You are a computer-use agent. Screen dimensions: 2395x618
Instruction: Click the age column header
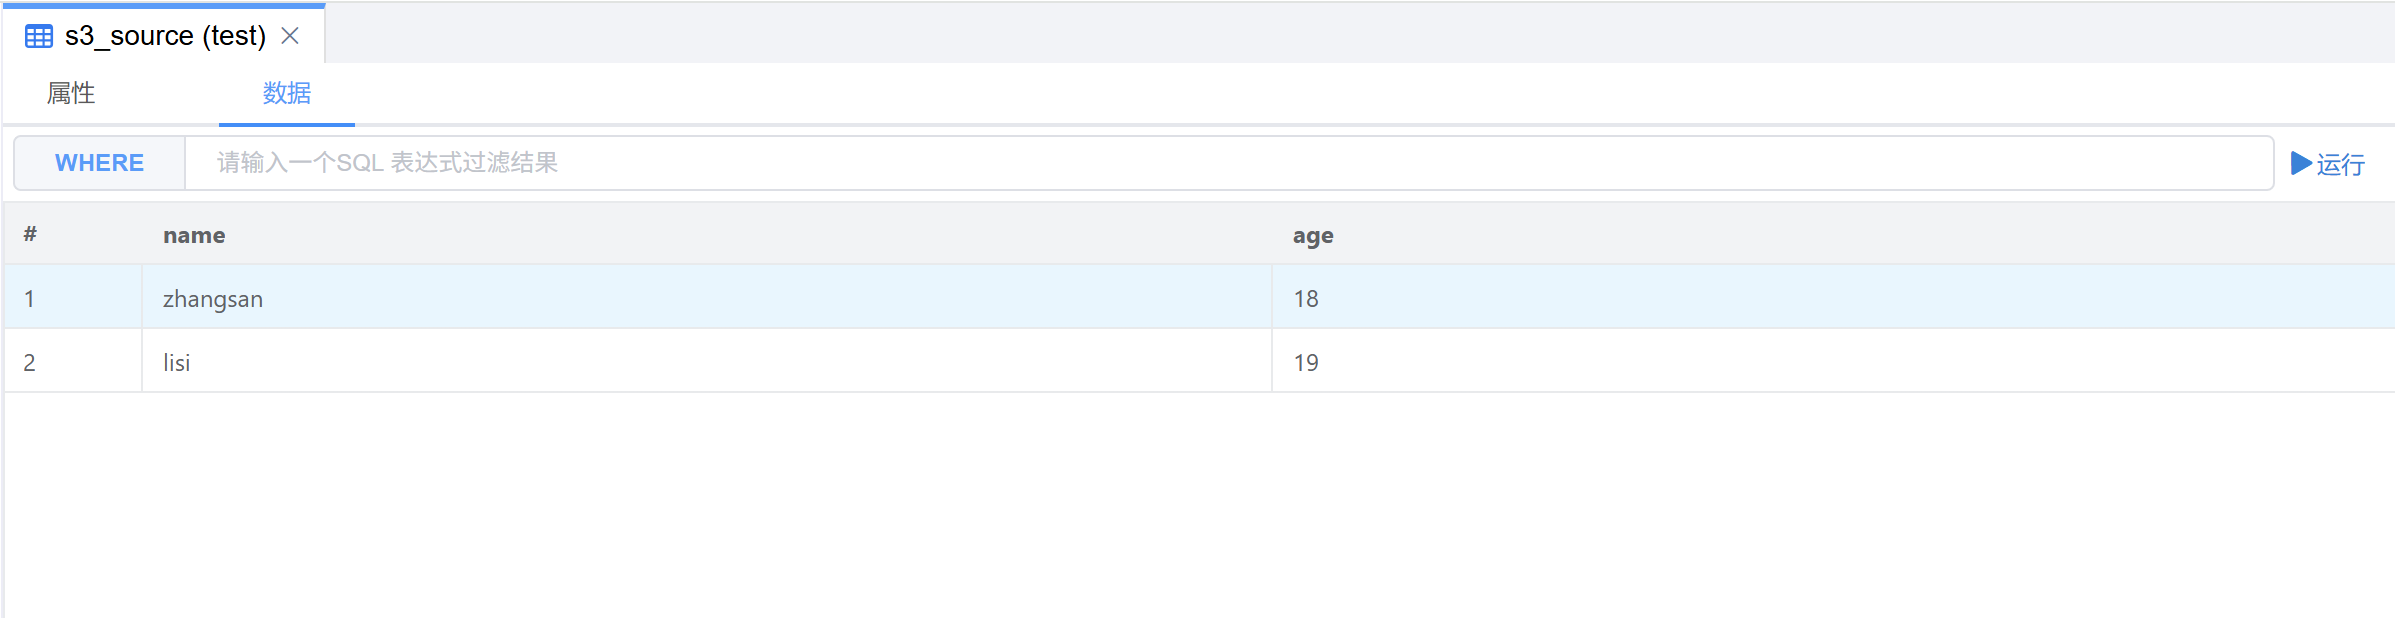click(x=1313, y=235)
